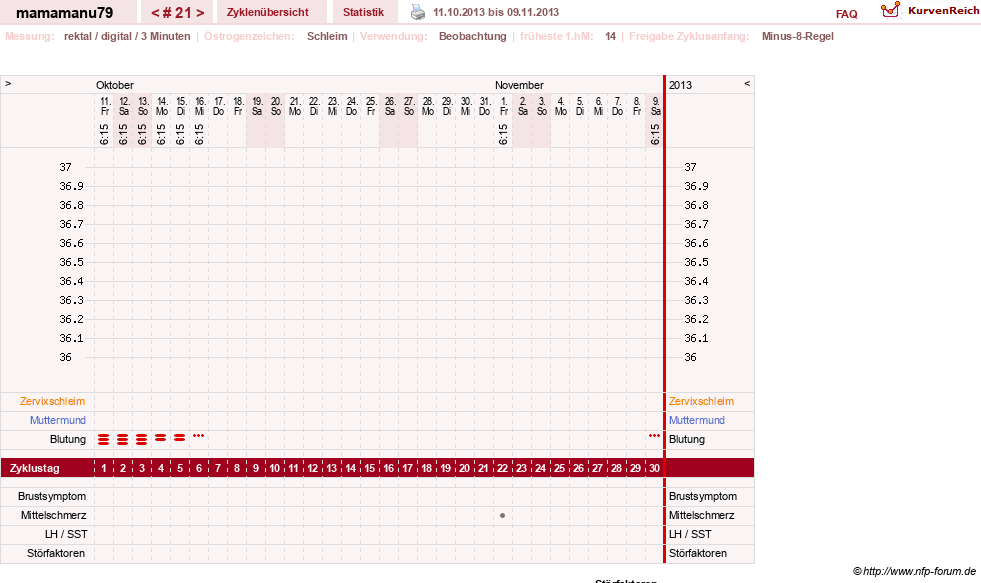The height and width of the screenshot is (583, 981).
Task: Click the Oktober month label
Action: pos(114,85)
